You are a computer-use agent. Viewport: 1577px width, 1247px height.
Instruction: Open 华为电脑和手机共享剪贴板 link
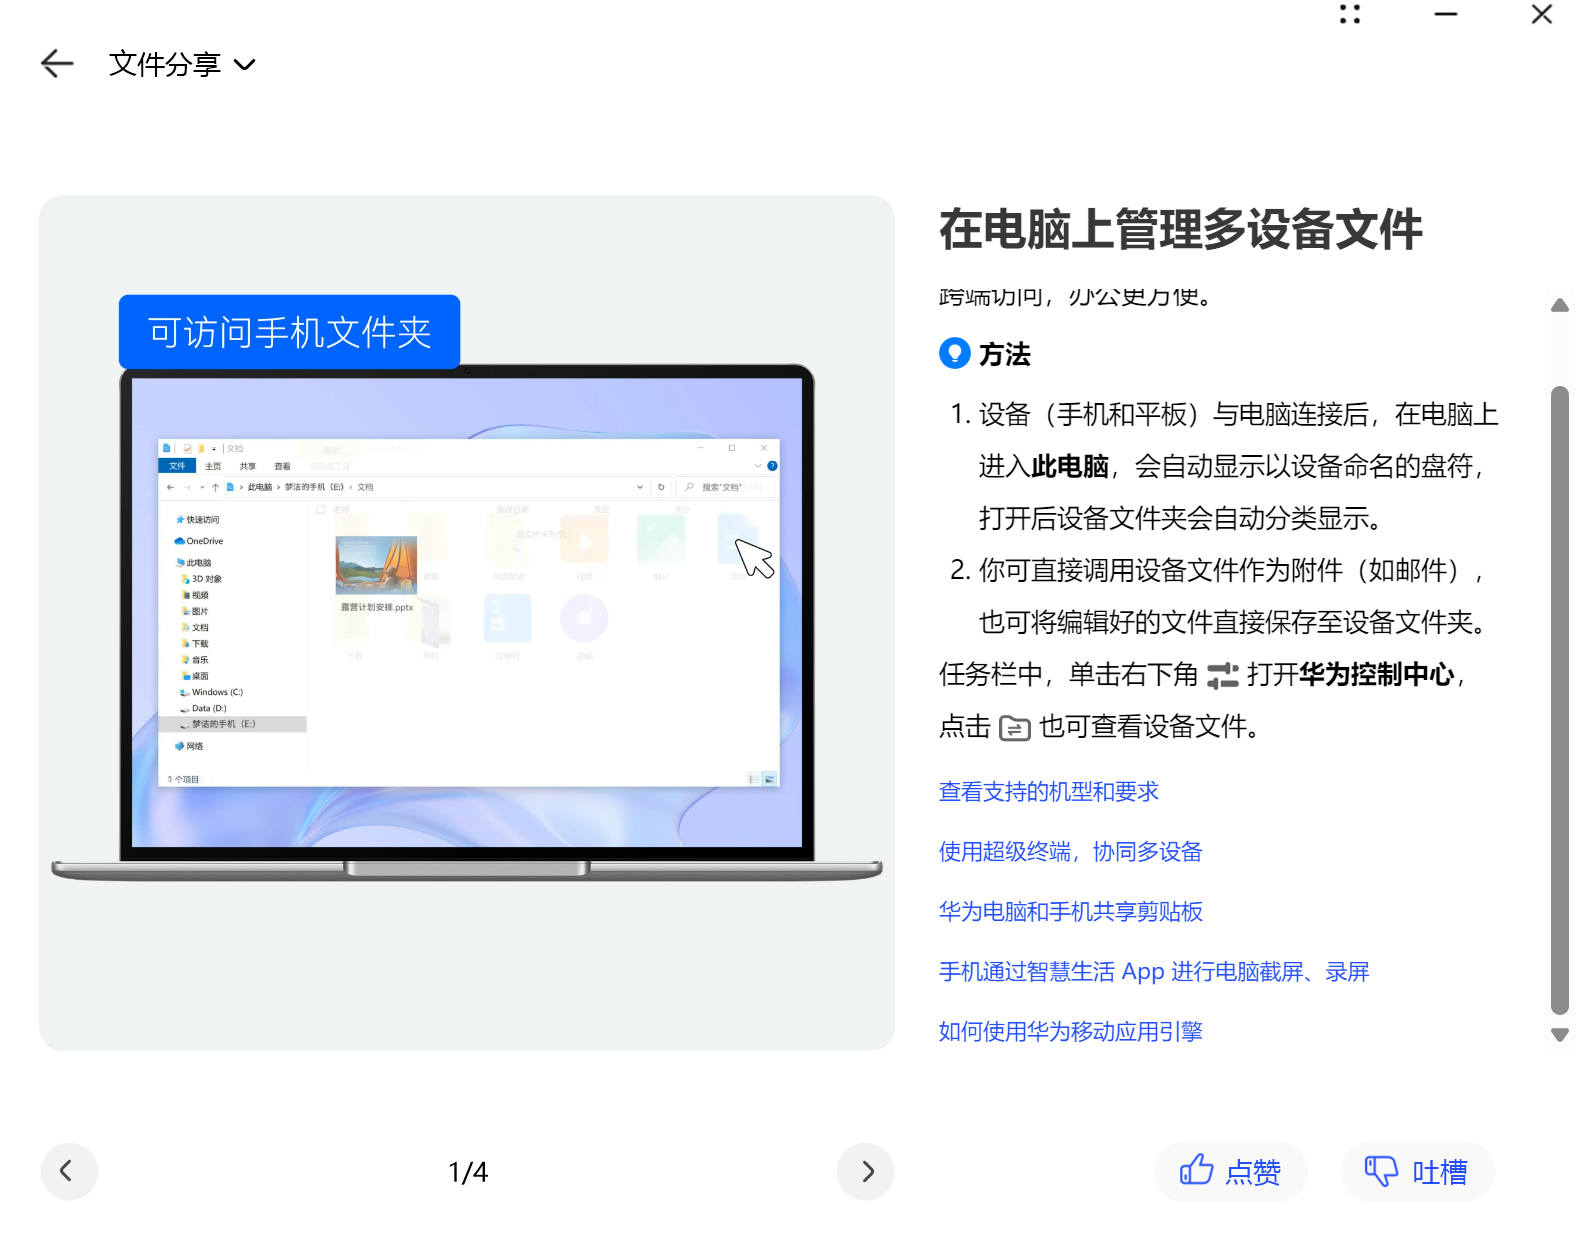[x=1070, y=912]
